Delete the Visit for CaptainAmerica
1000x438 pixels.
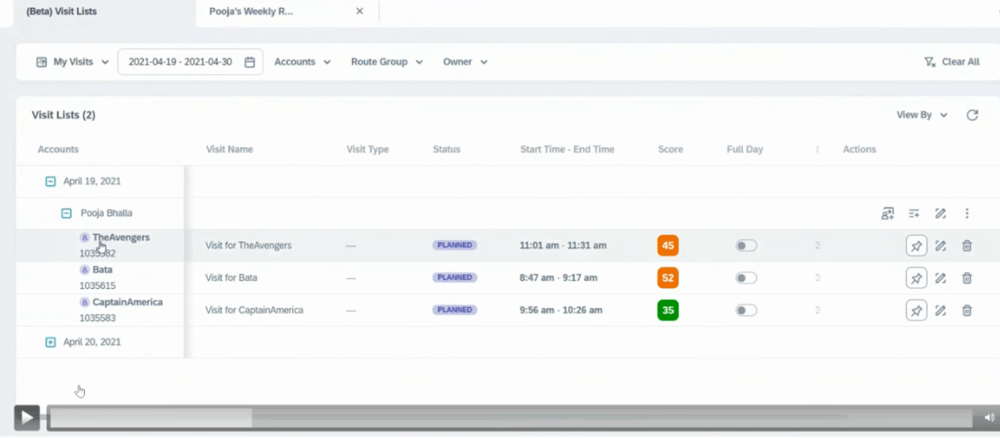coord(967,310)
